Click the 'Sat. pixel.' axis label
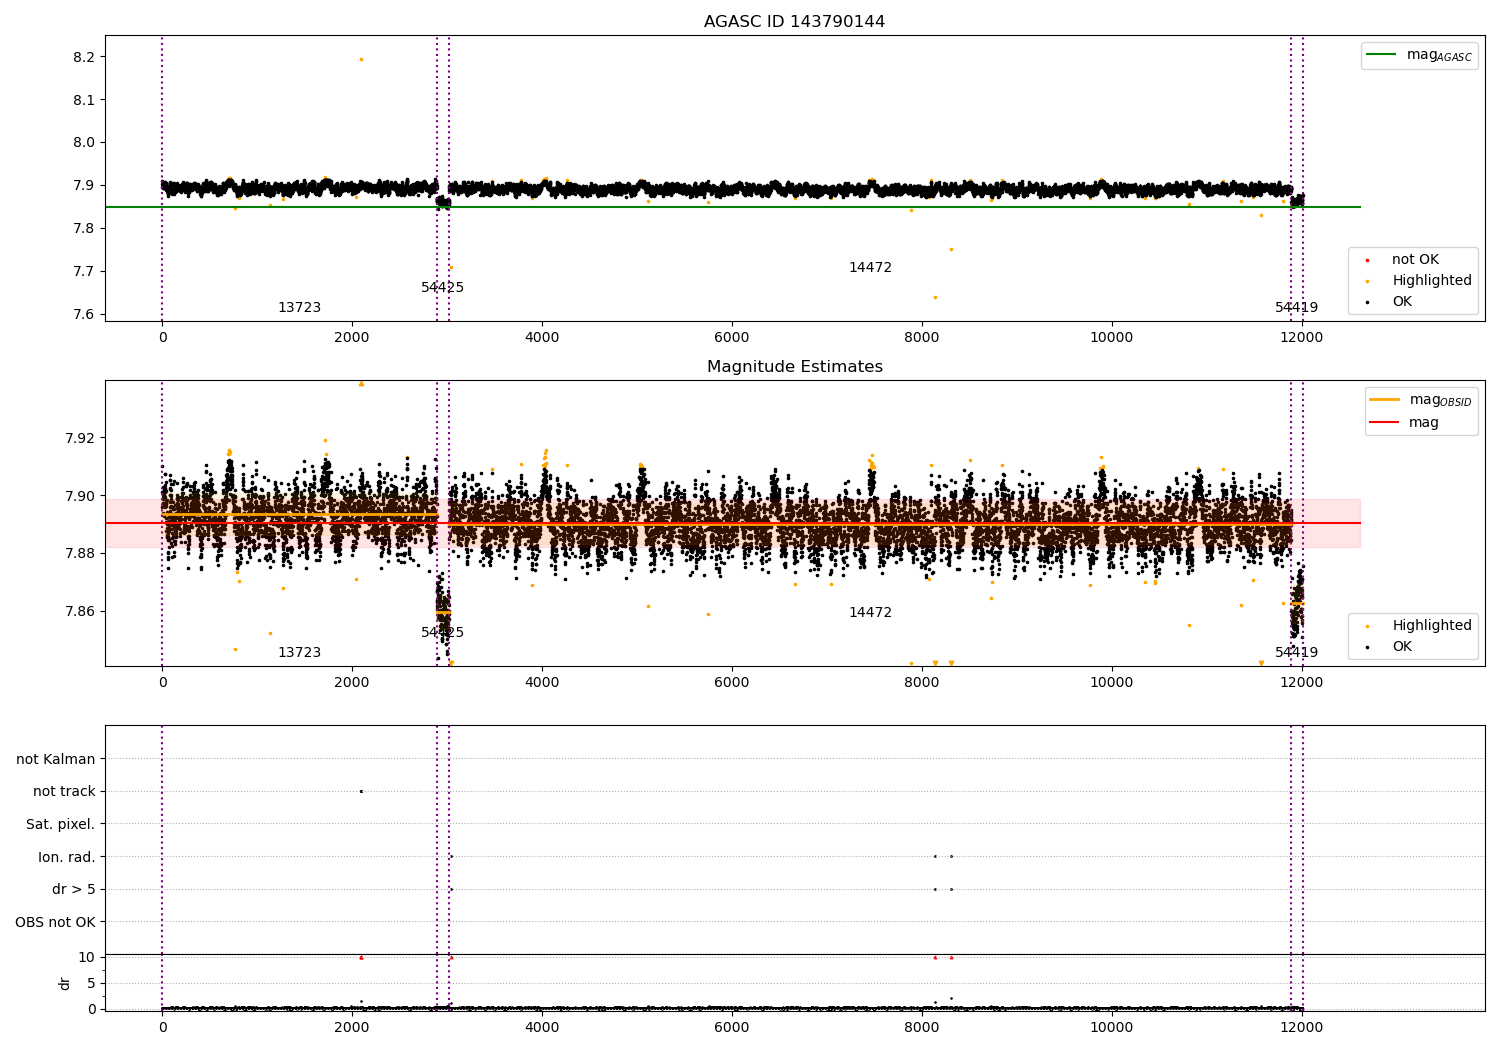Screen dimensions: 1500x1050 point(61,825)
